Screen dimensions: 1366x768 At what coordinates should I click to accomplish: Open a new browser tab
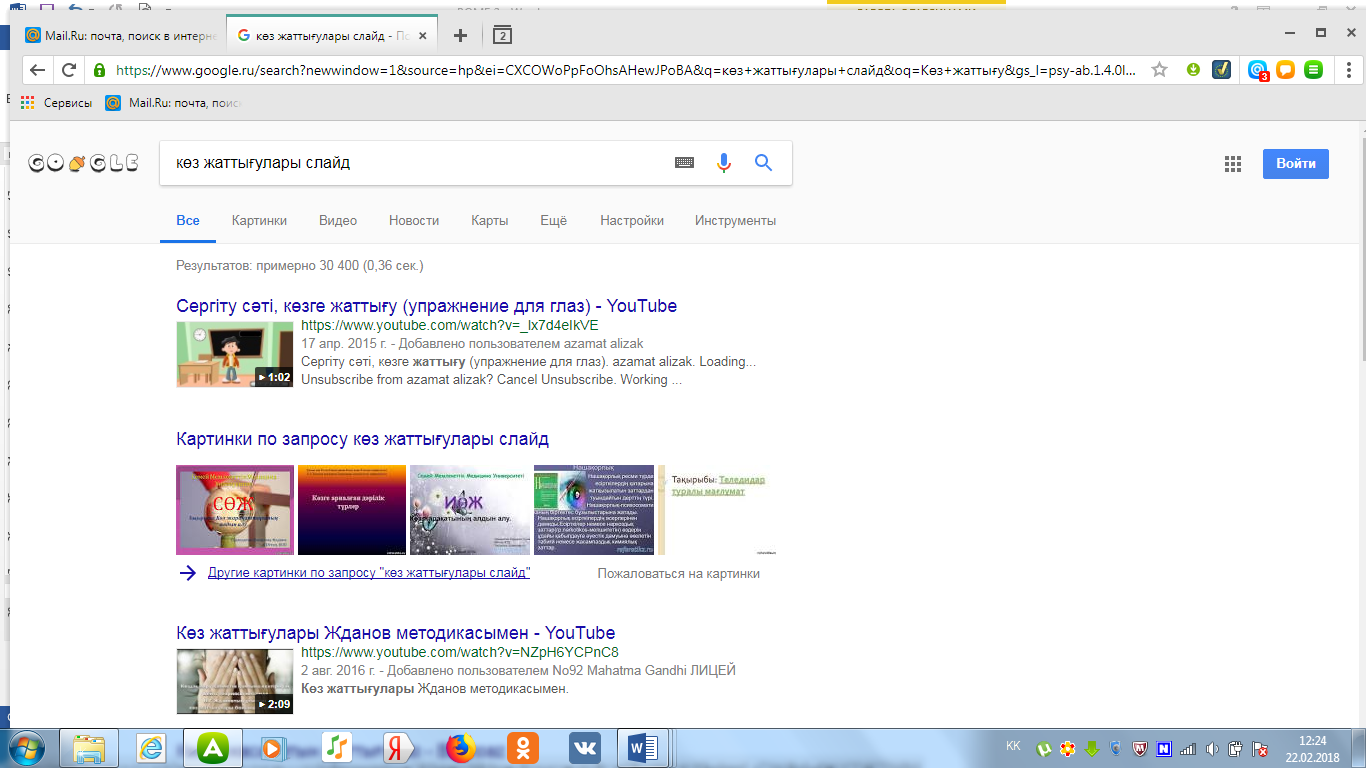460,35
